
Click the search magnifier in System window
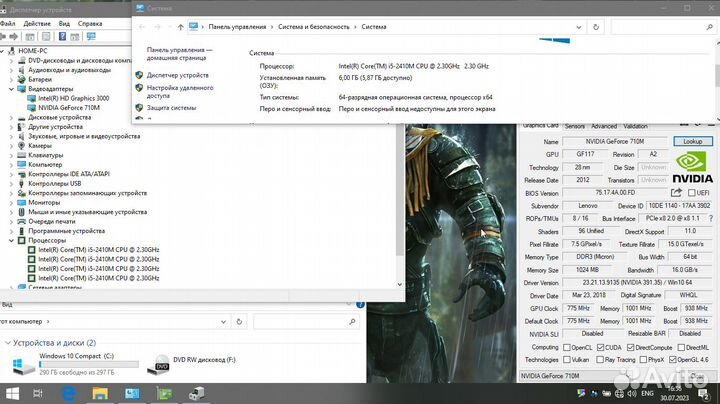[709, 27]
